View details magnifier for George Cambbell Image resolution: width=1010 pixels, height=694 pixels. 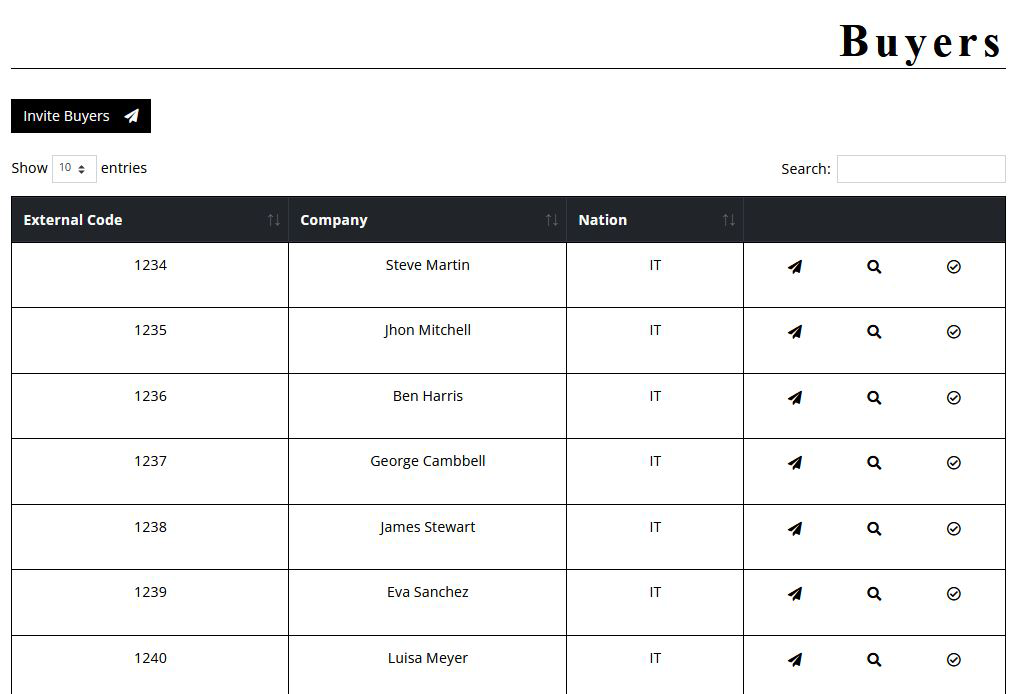[874, 463]
